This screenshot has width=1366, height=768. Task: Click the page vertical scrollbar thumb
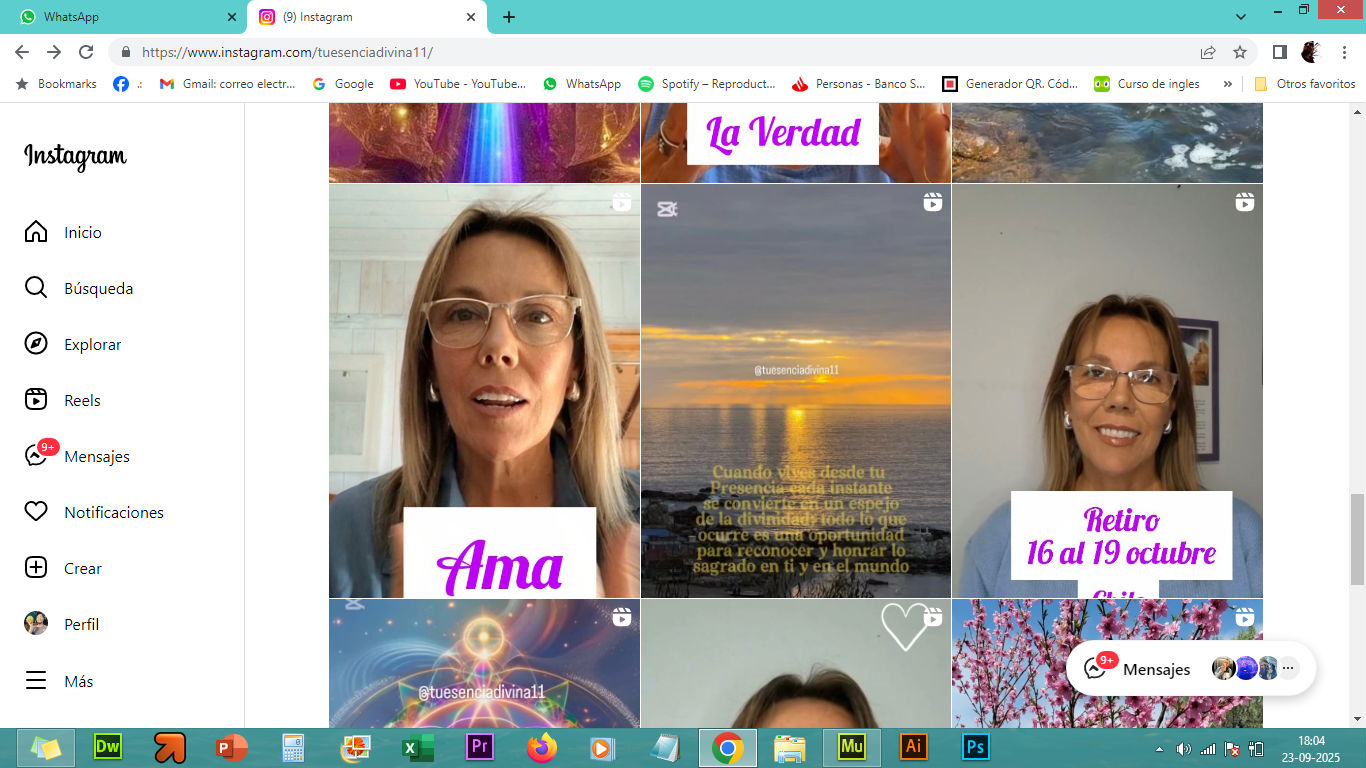click(x=1357, y=539)
